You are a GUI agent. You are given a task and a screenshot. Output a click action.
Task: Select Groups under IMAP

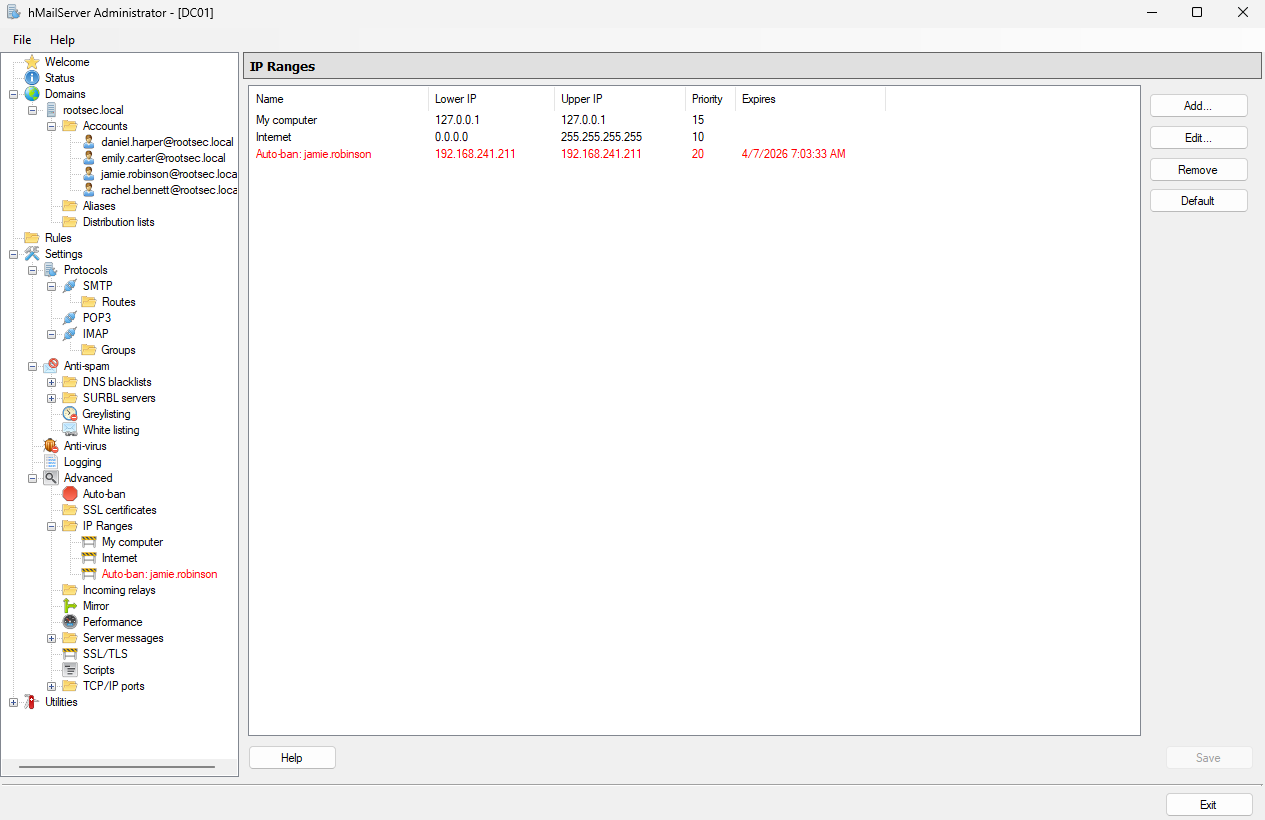(118, 350)
